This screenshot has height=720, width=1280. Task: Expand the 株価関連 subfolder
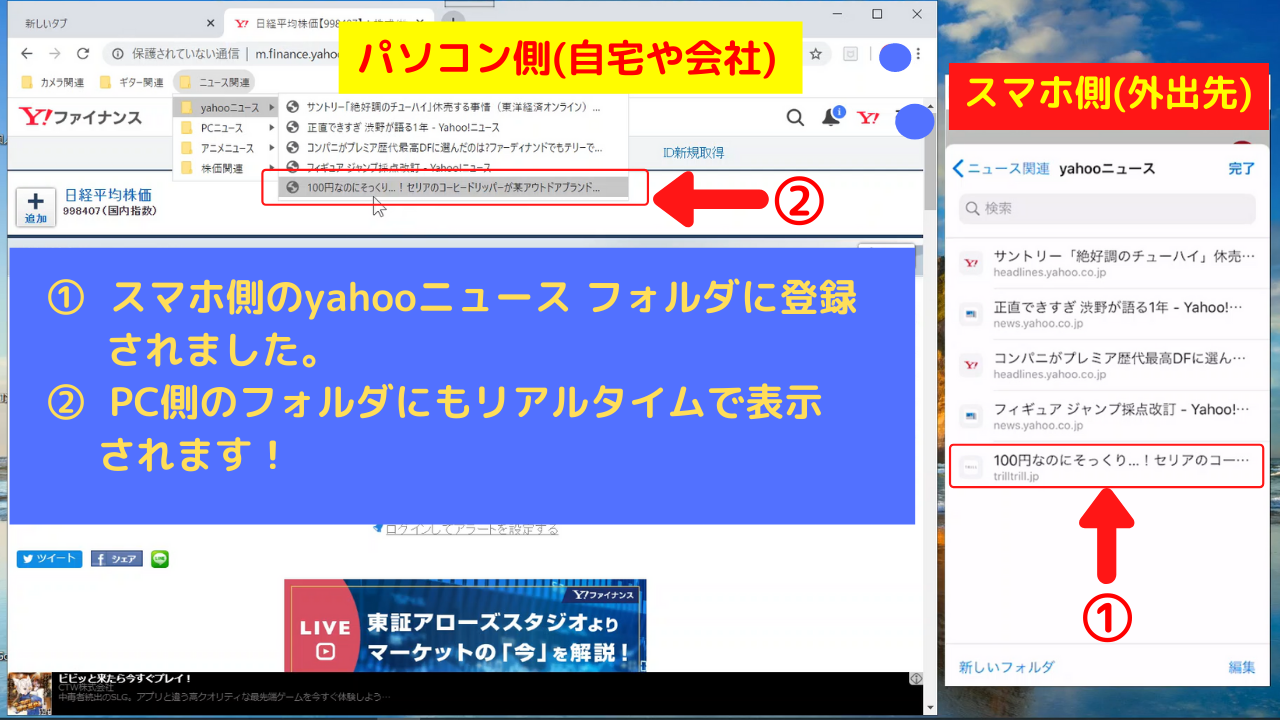point(226,168)
